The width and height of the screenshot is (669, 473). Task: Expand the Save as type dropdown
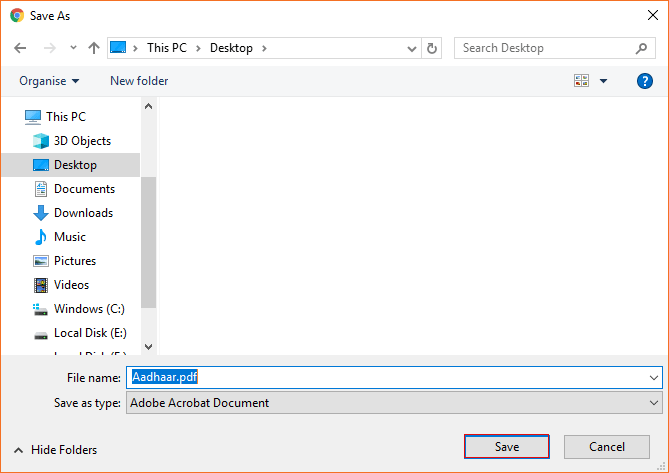coord(394,403)
